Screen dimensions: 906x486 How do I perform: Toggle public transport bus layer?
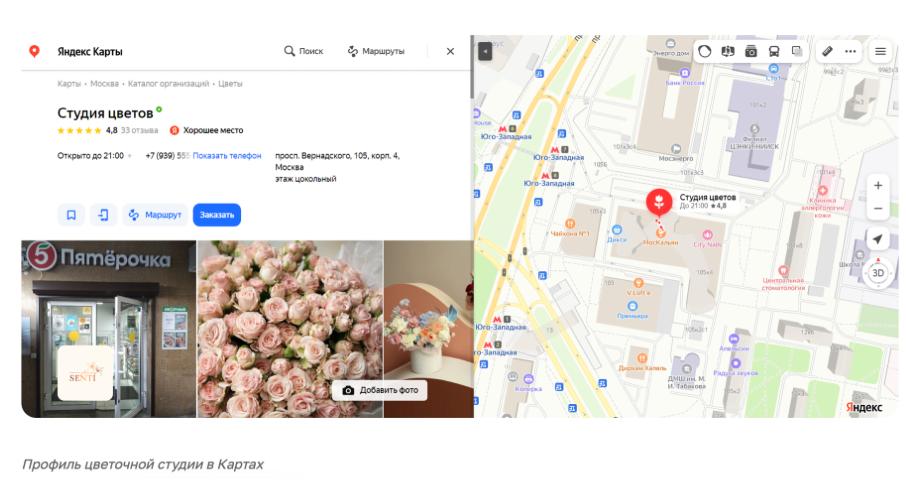774,51
